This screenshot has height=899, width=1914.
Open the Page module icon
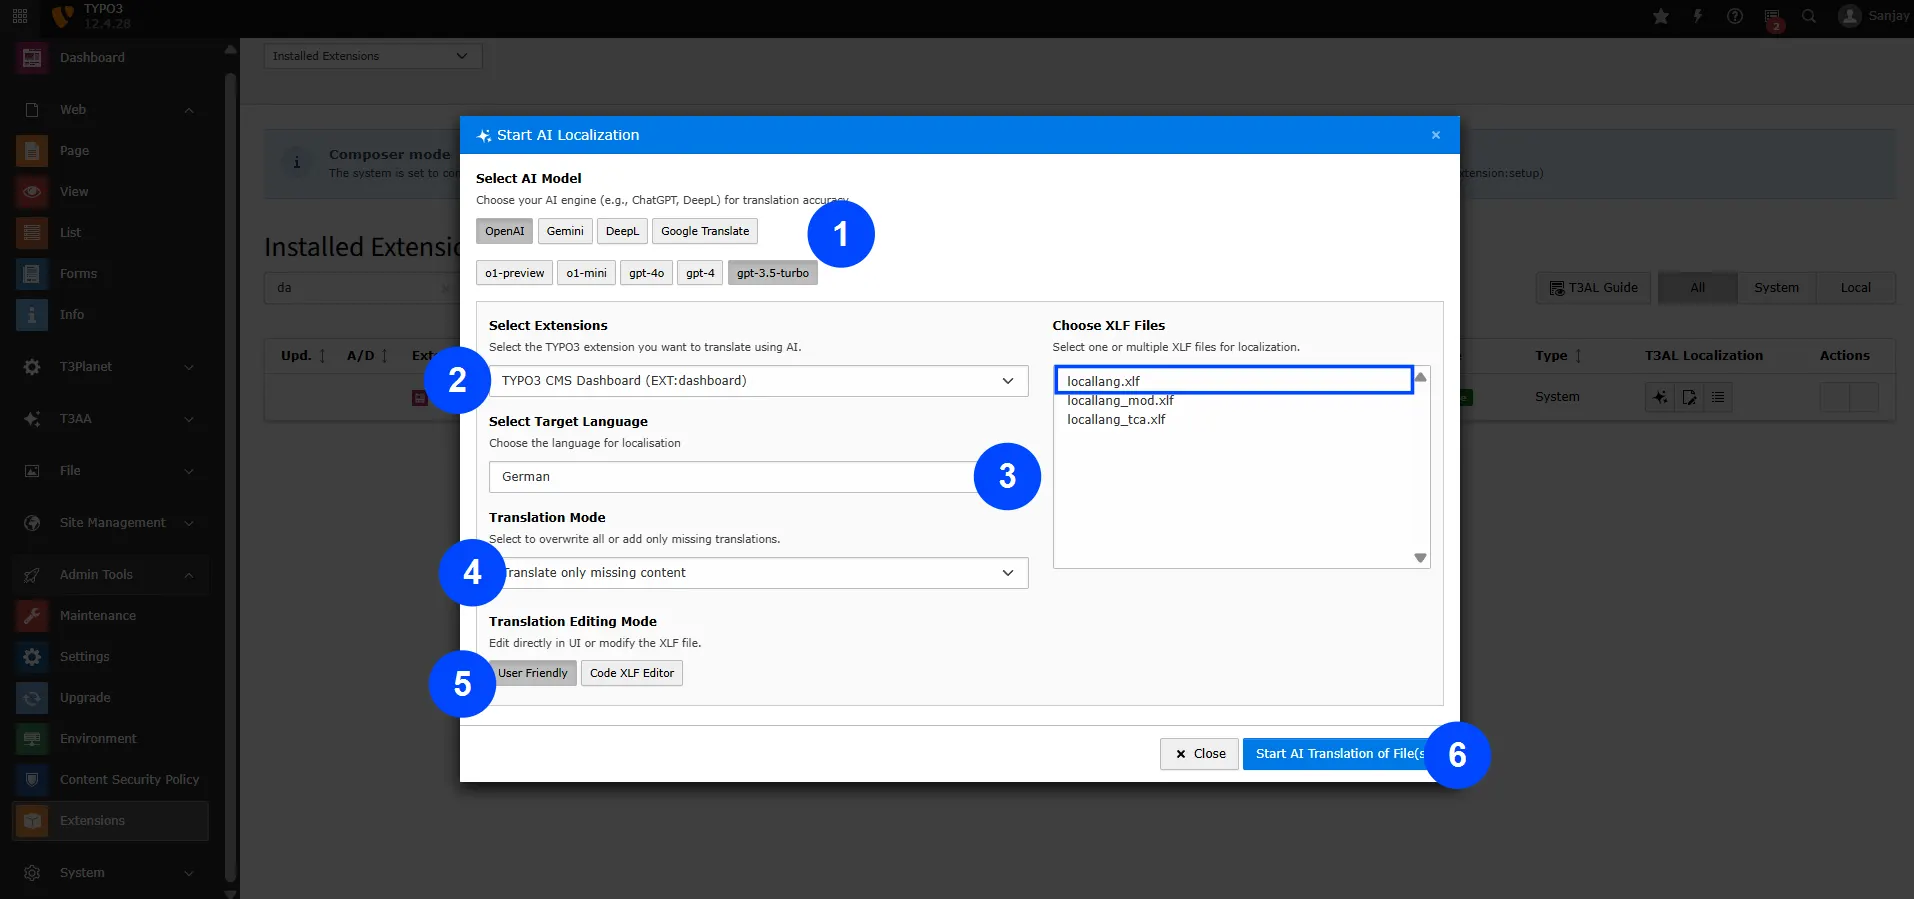[32, 151]
